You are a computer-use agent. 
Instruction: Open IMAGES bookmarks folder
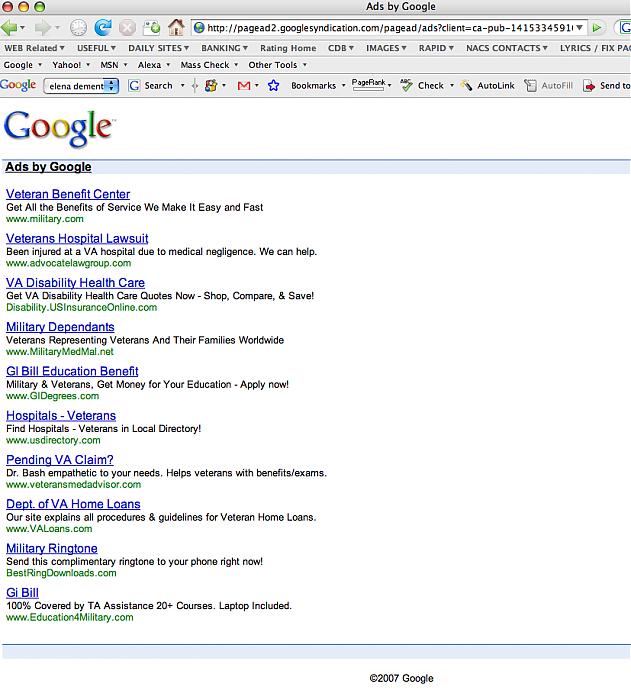[x=386, y=48]
